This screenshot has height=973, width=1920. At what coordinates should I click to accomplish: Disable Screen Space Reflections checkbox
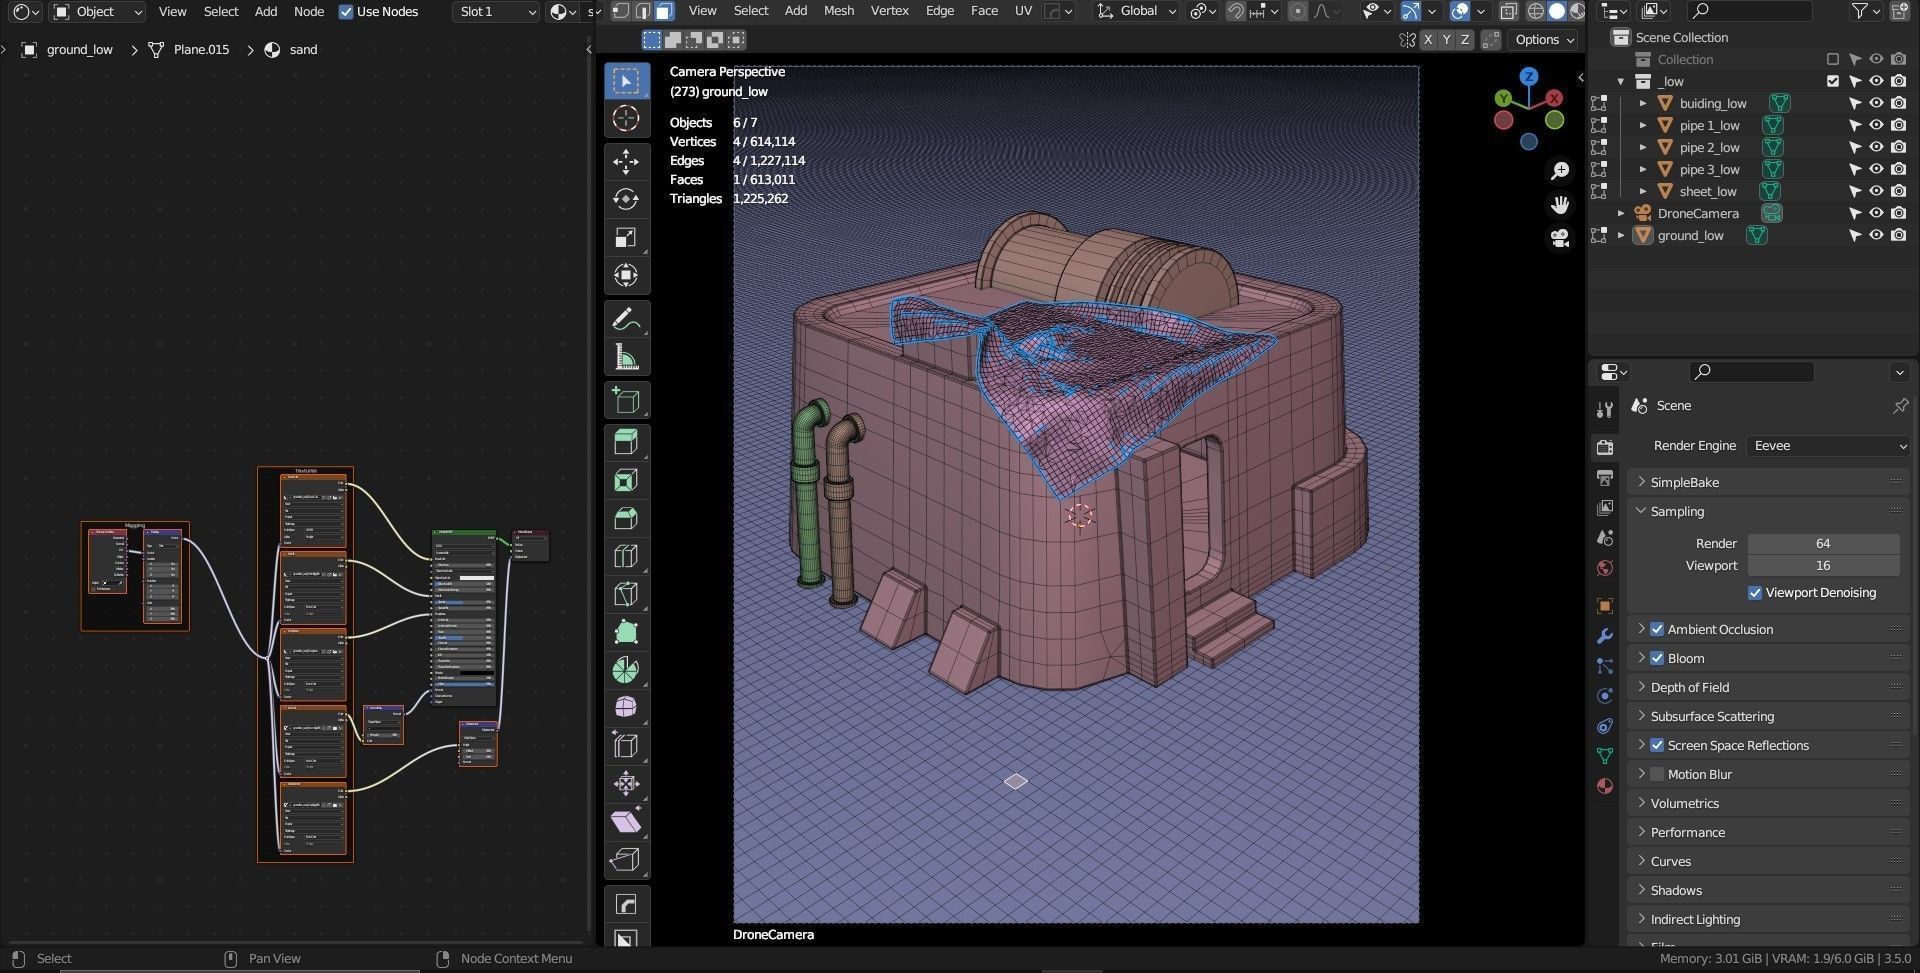(x=1657, y=745)
